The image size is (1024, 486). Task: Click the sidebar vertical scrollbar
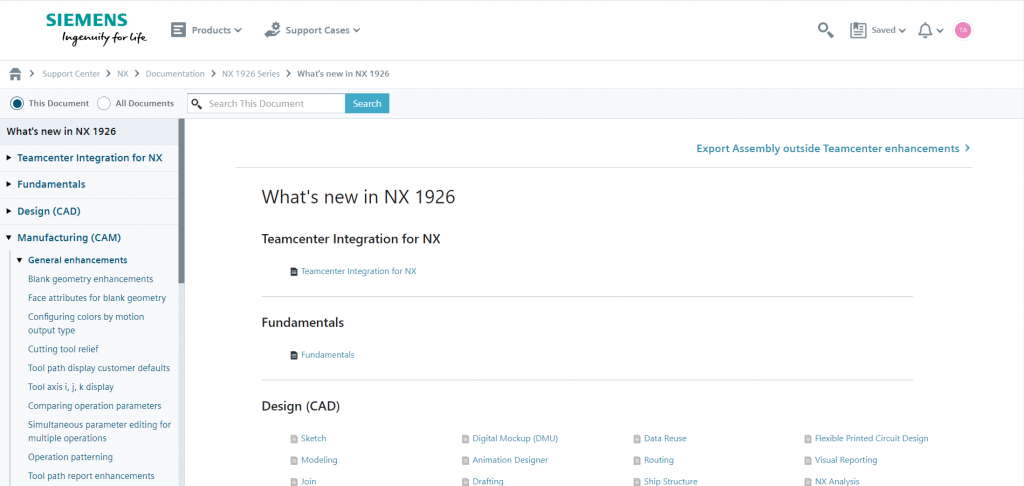click(181, 200)
